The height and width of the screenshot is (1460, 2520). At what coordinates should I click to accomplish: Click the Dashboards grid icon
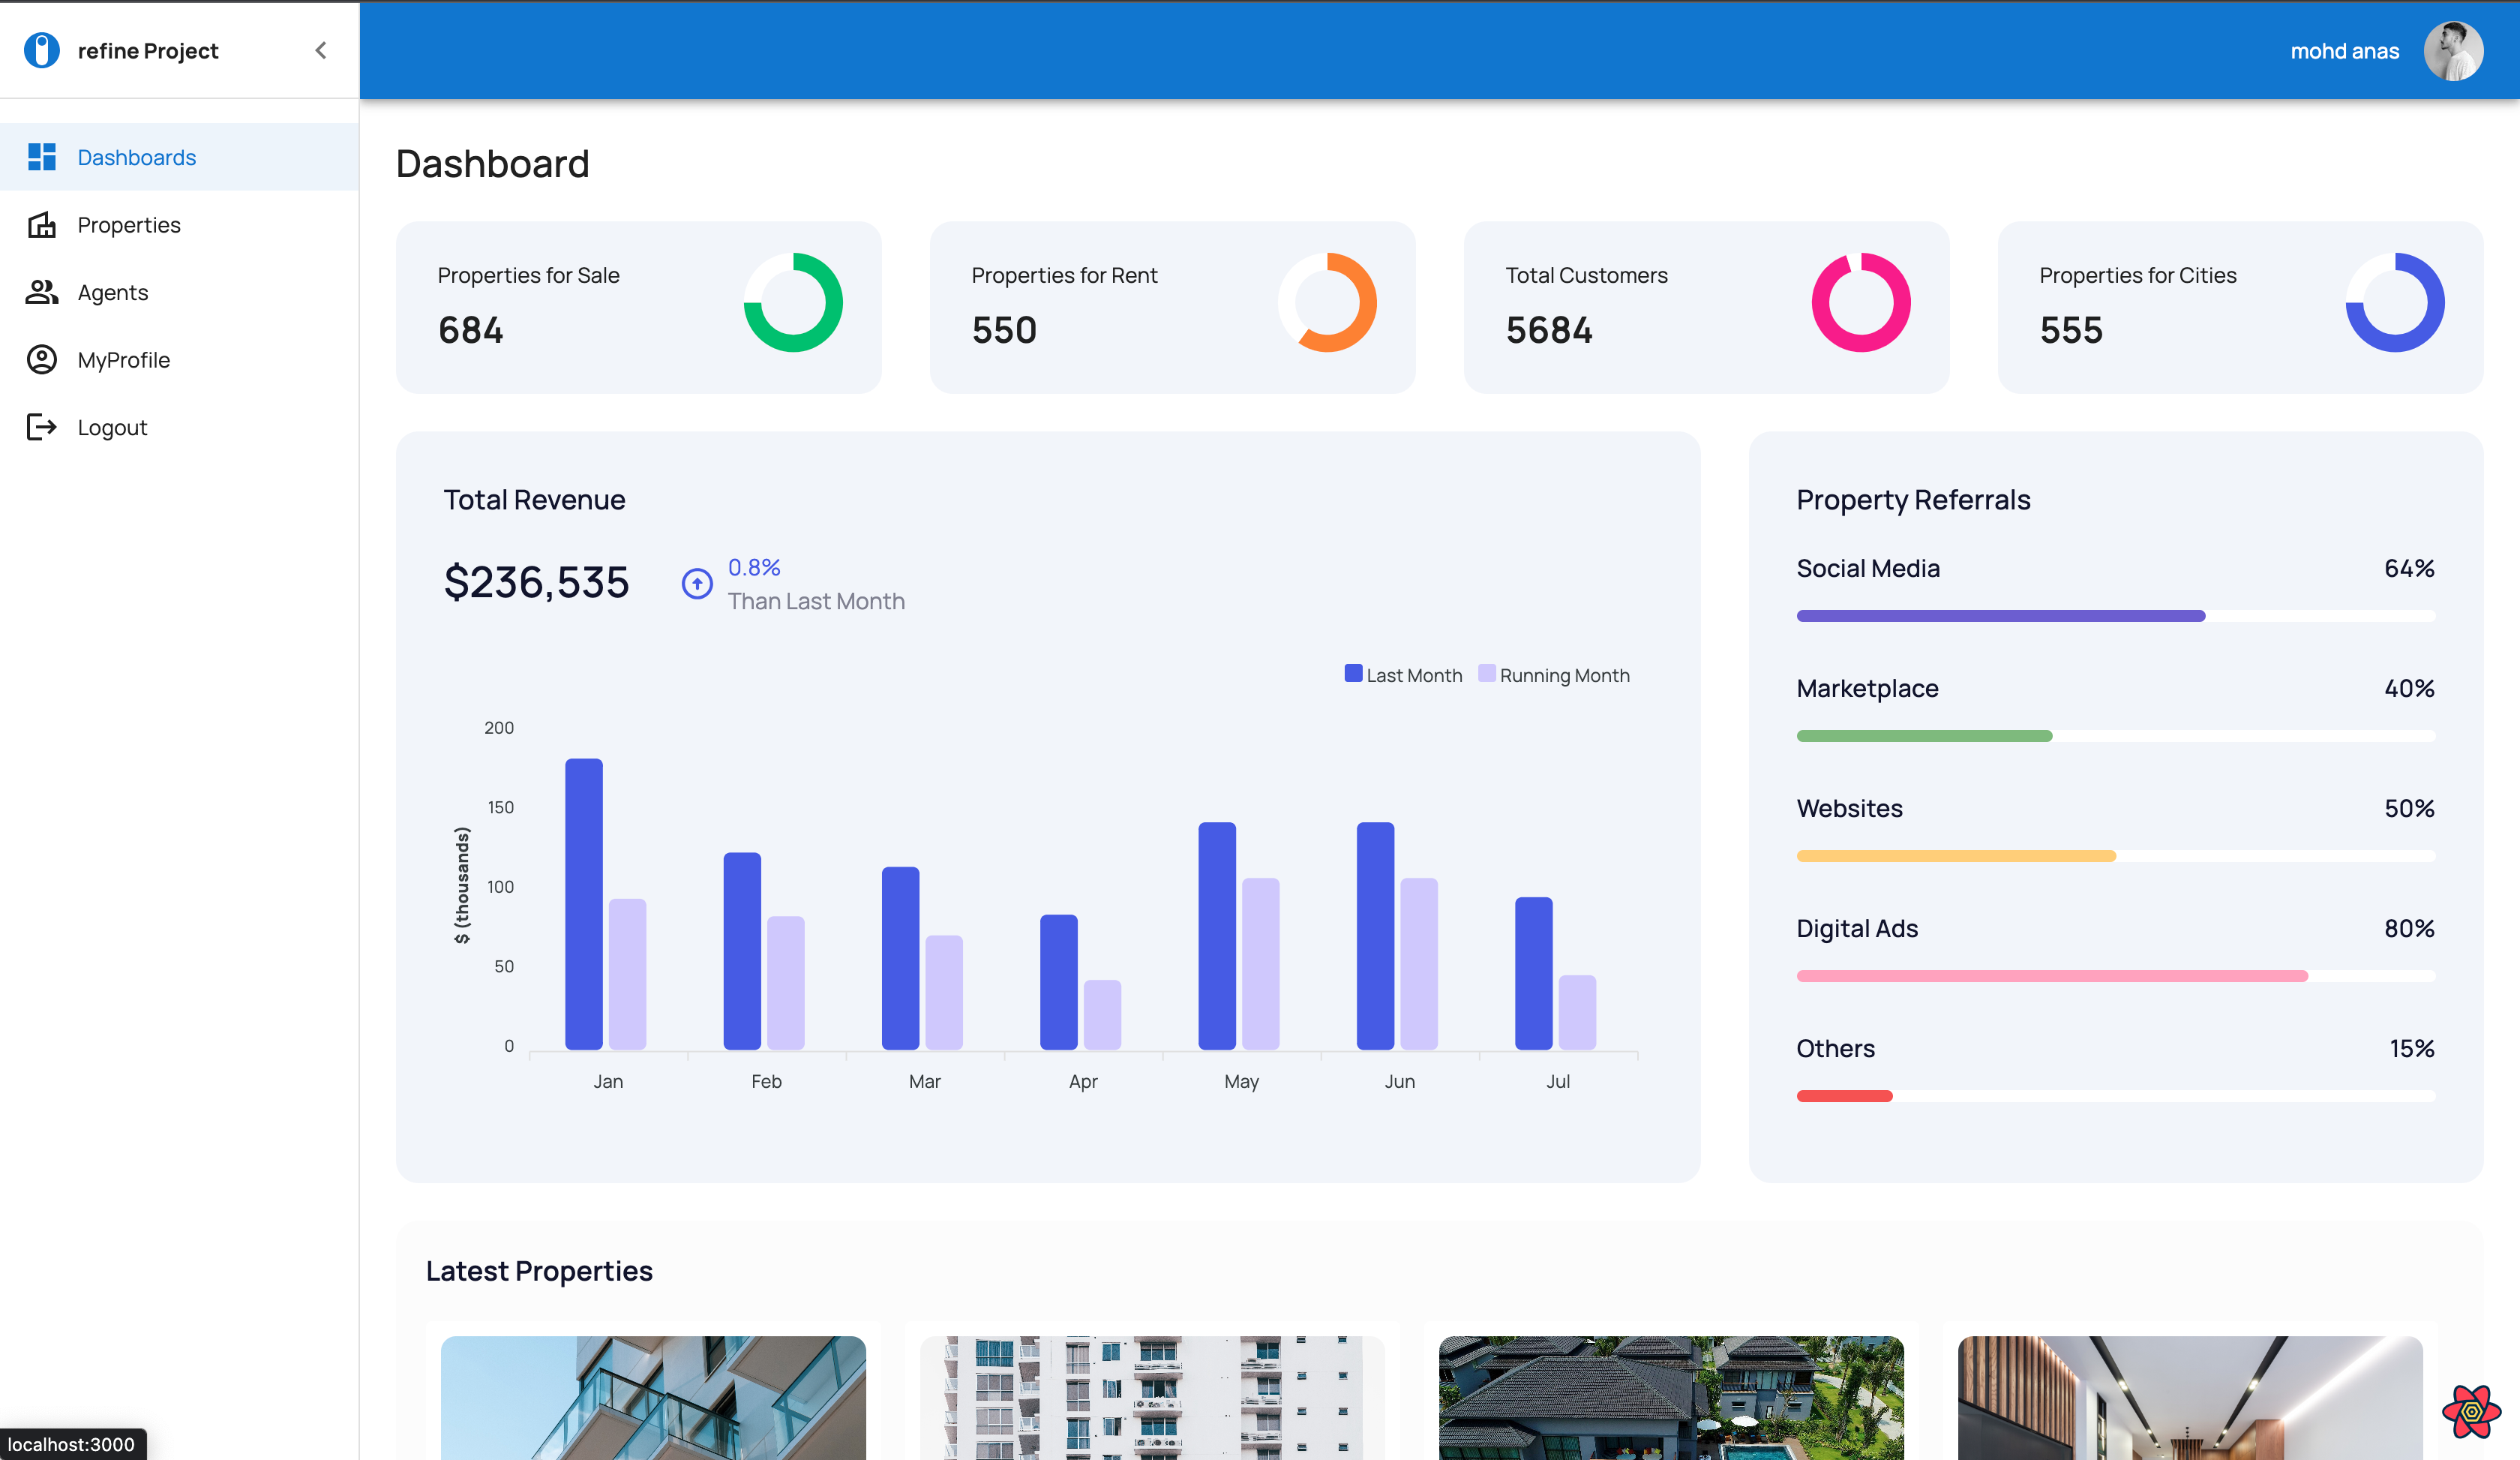click(41, 157)
